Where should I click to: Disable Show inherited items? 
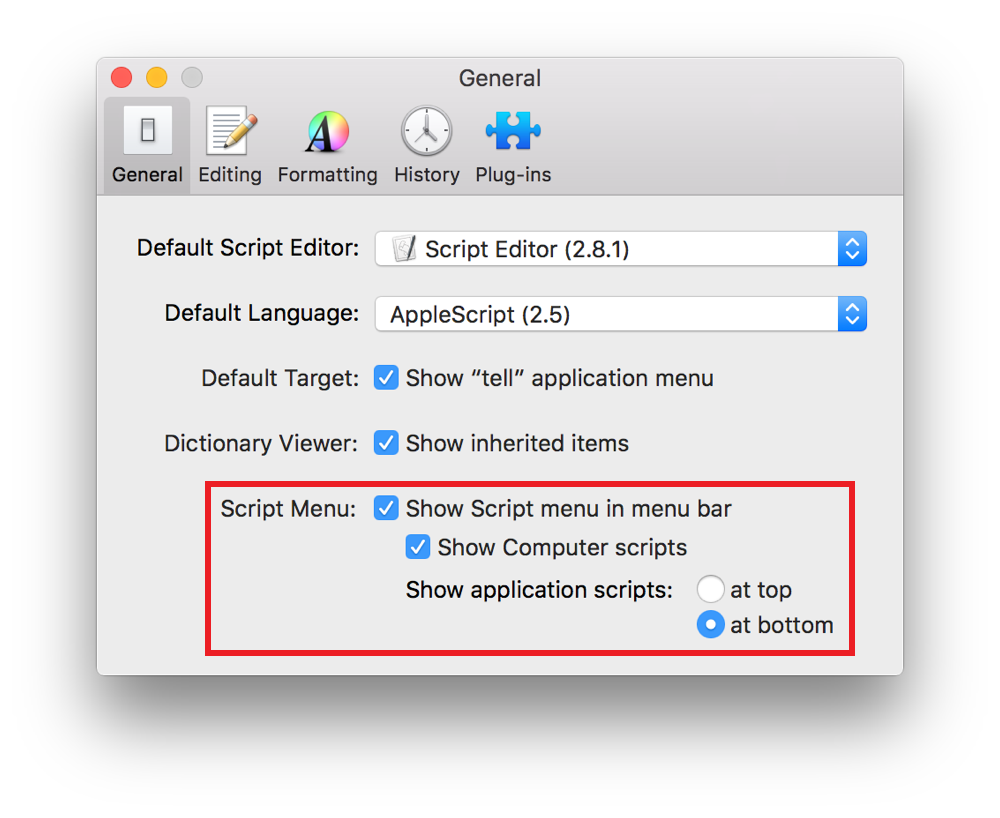(x=386, y=443)
